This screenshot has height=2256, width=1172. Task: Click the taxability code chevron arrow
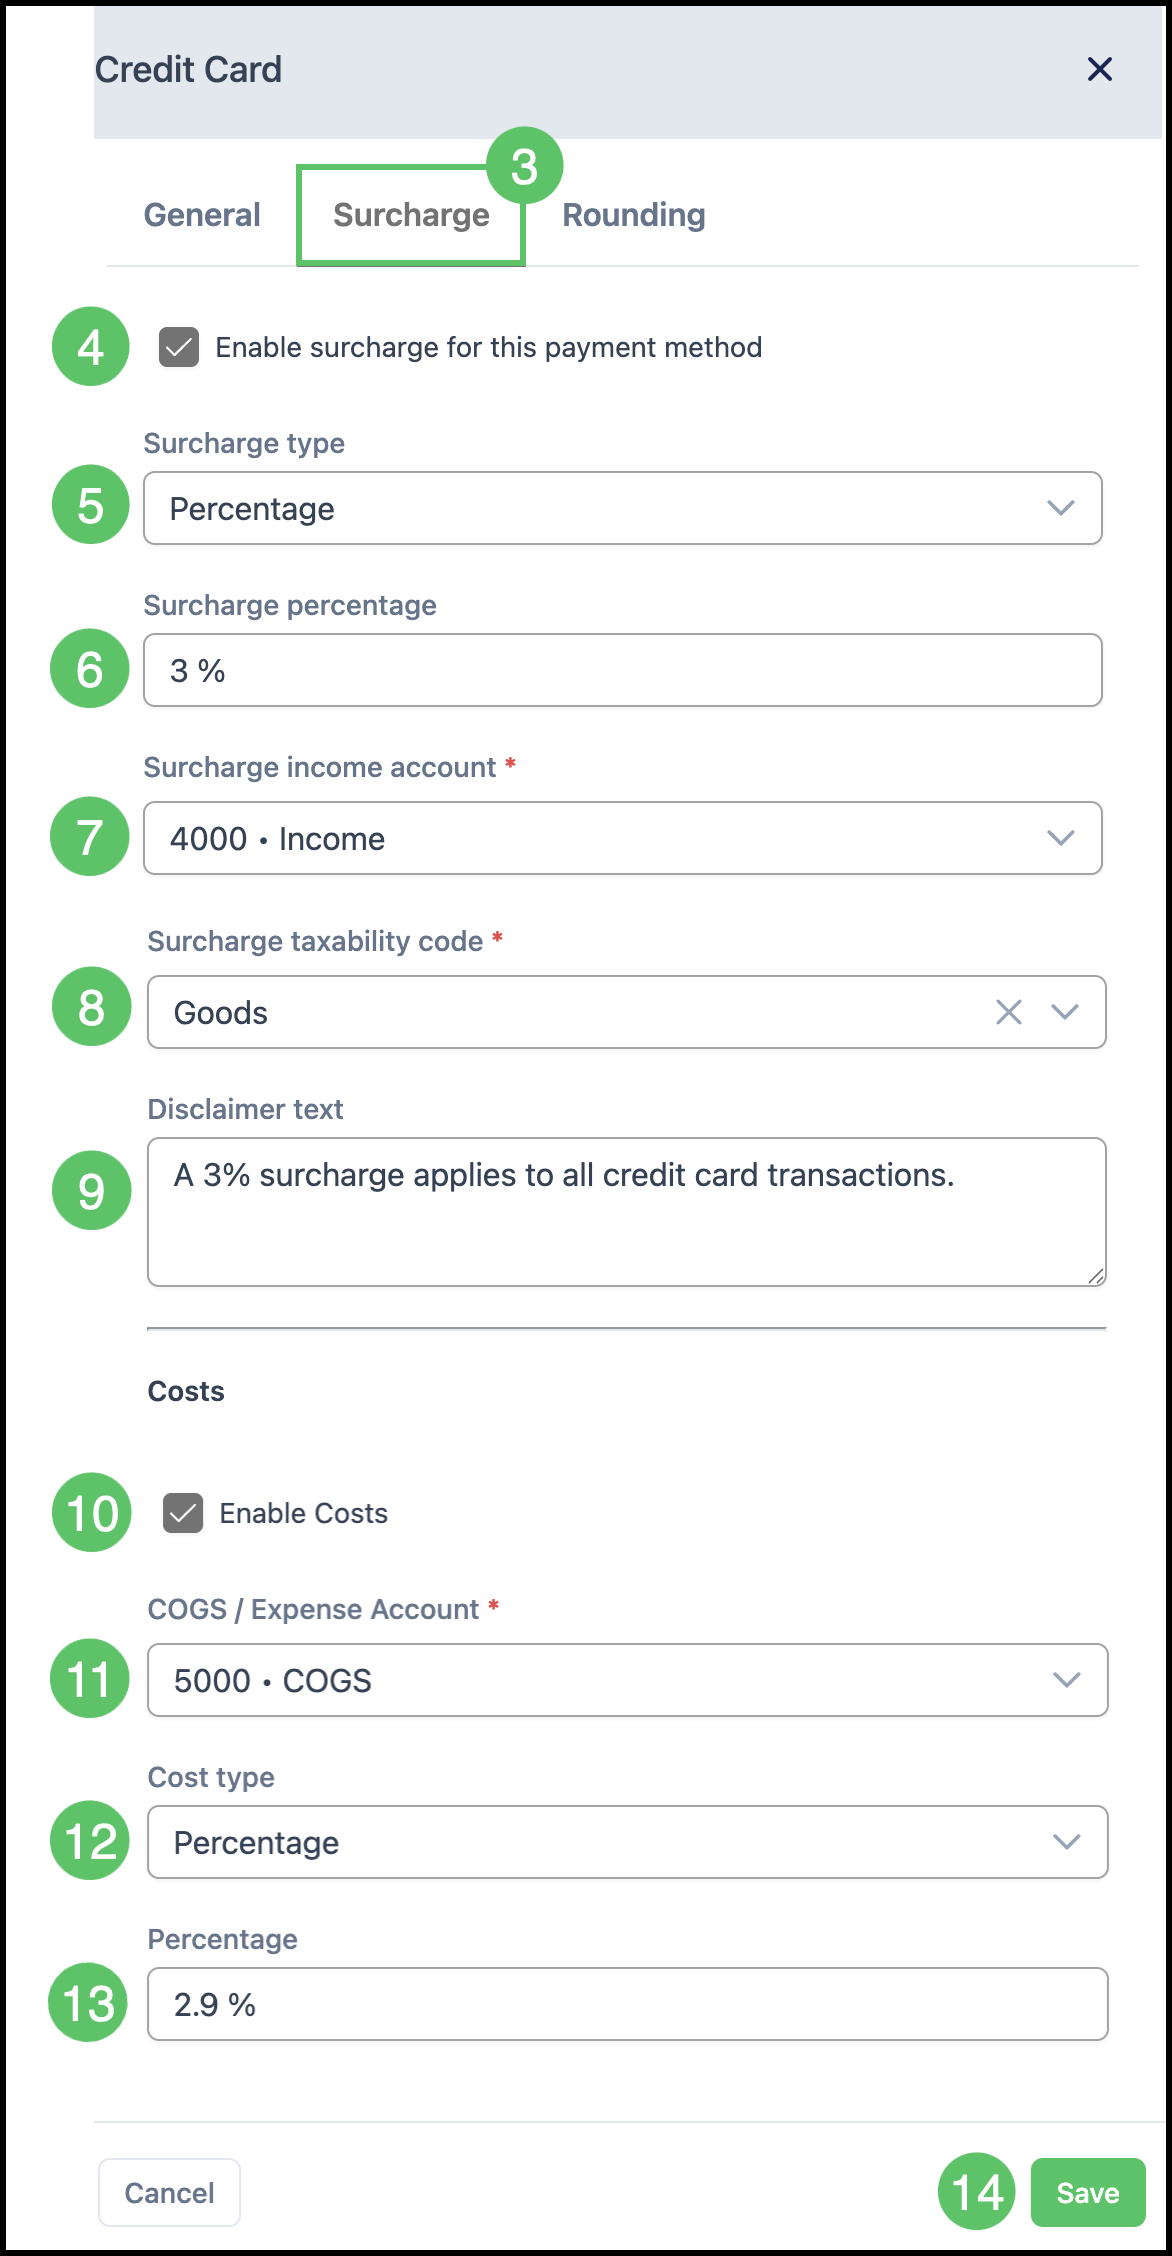tap(1065, 1012)
